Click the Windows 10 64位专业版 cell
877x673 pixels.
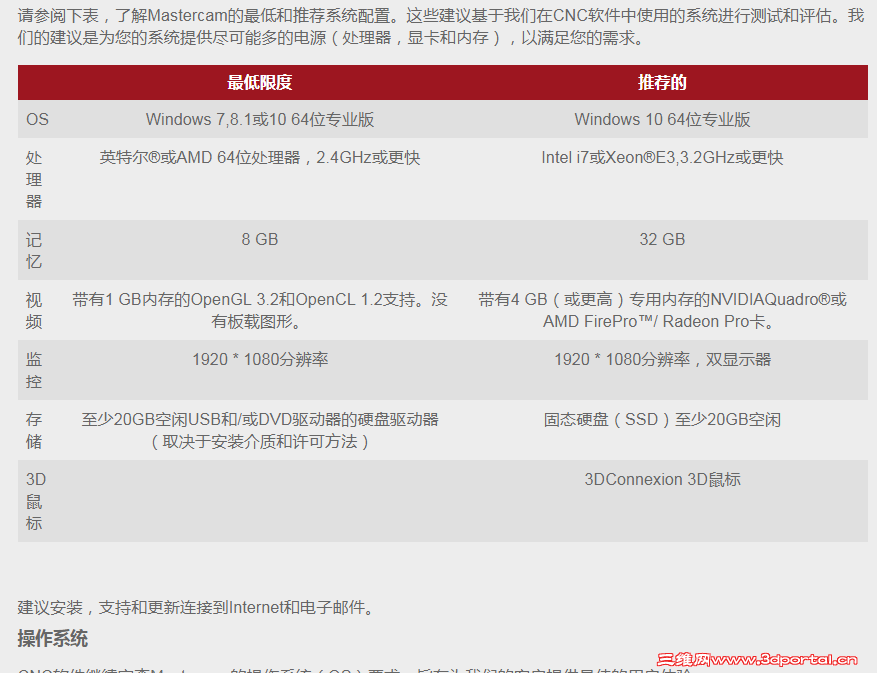[x=662, y=119]
